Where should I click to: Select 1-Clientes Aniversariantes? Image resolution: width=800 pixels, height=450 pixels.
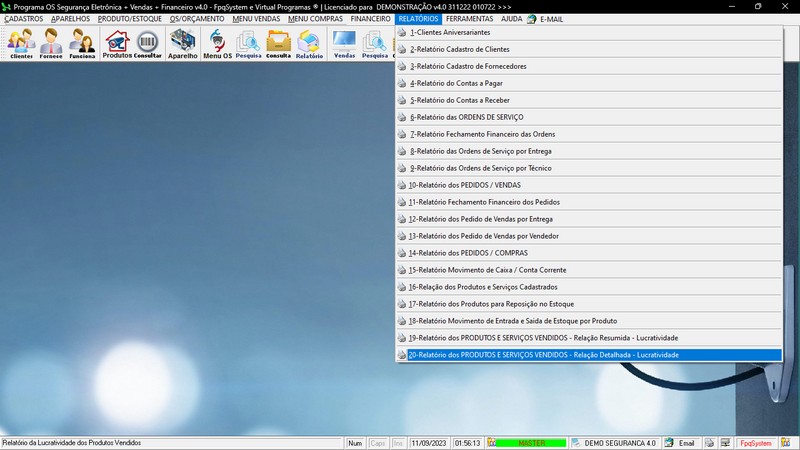pos(589,32)
